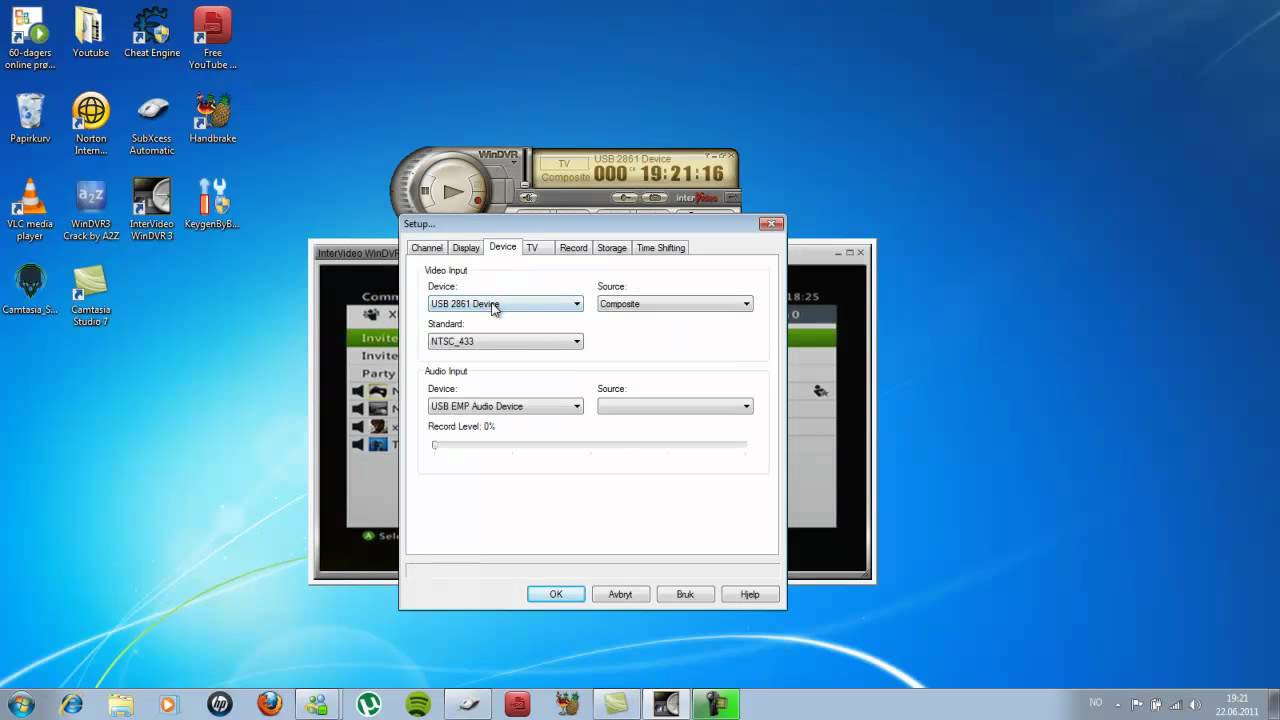
Task: Open Windows Live Messenger taskbar icon
Action: [x=319, y=705]
